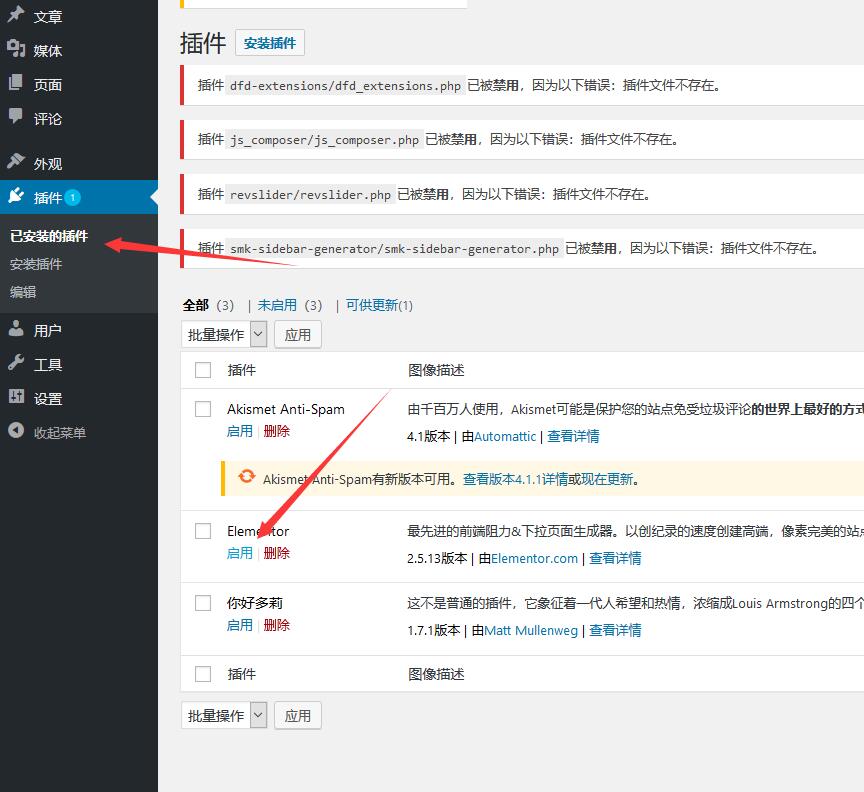Image resolution: width=864 pixels, height=792 pixels.
Task: Activate Elementor via 启用 link
Action: (x=240, y=553)
